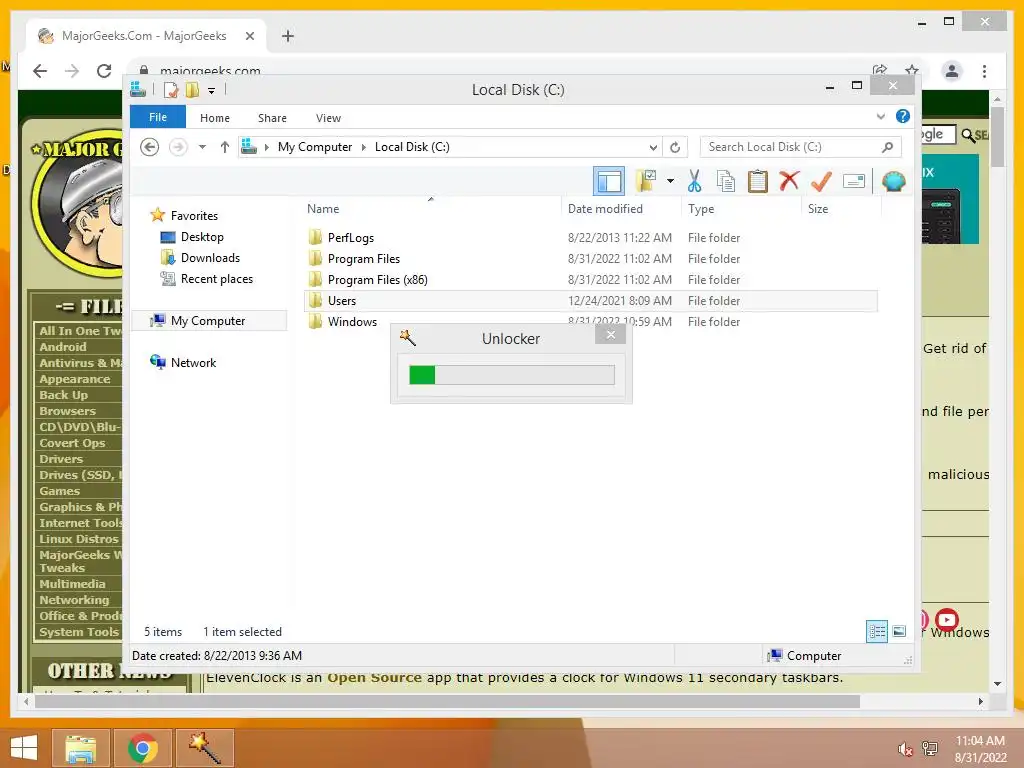Open the View ribbon tab
The image size is (1024, 768).
328,118
